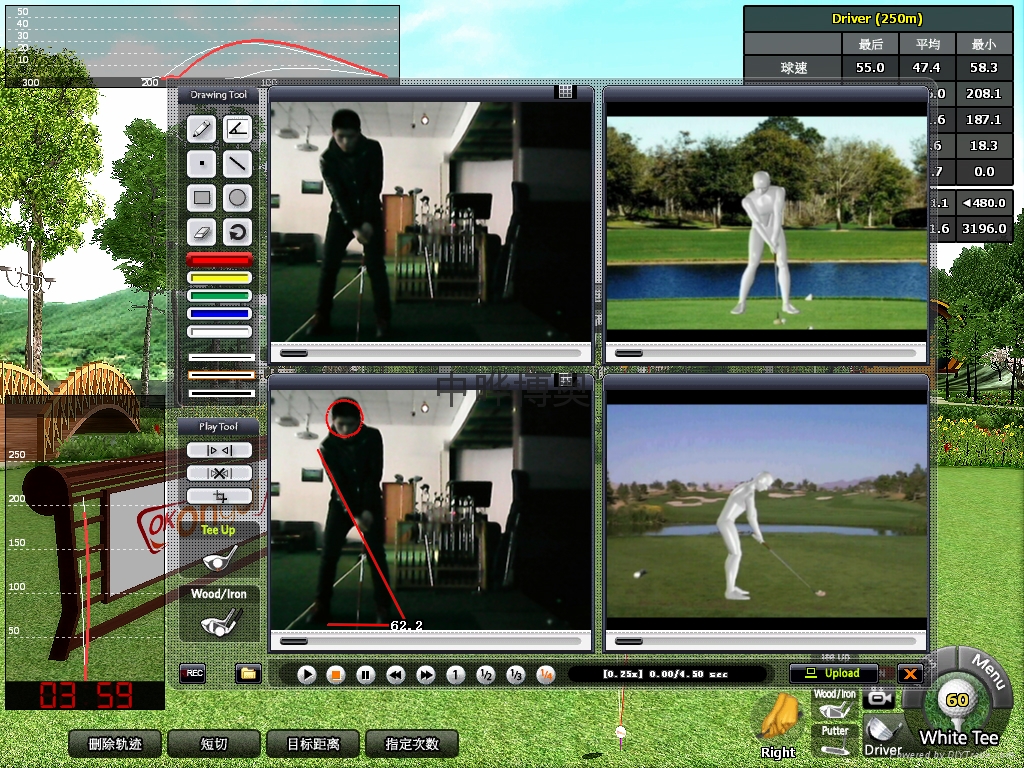Select the pencil freehand drawing tool
Screen dimensions: 1024x768
(x=202, y=129)
